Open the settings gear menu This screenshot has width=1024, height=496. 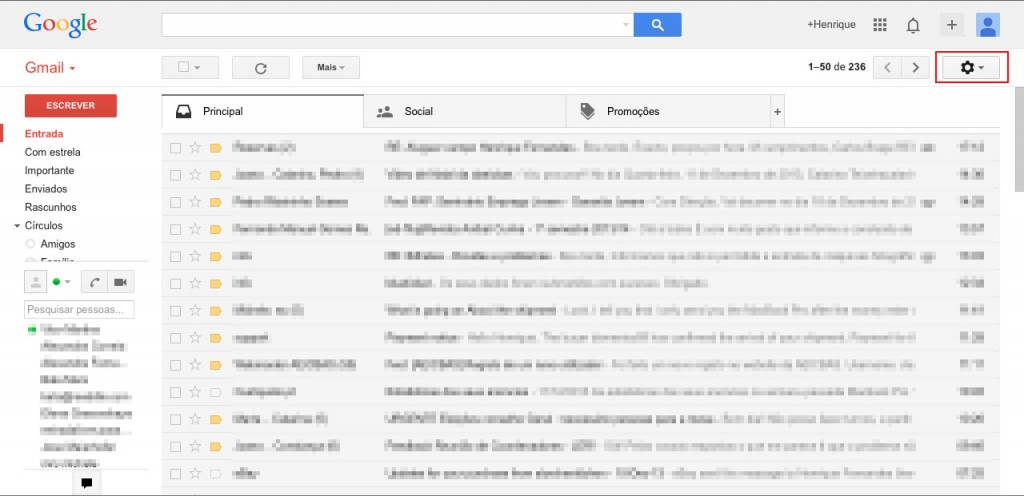970,68
